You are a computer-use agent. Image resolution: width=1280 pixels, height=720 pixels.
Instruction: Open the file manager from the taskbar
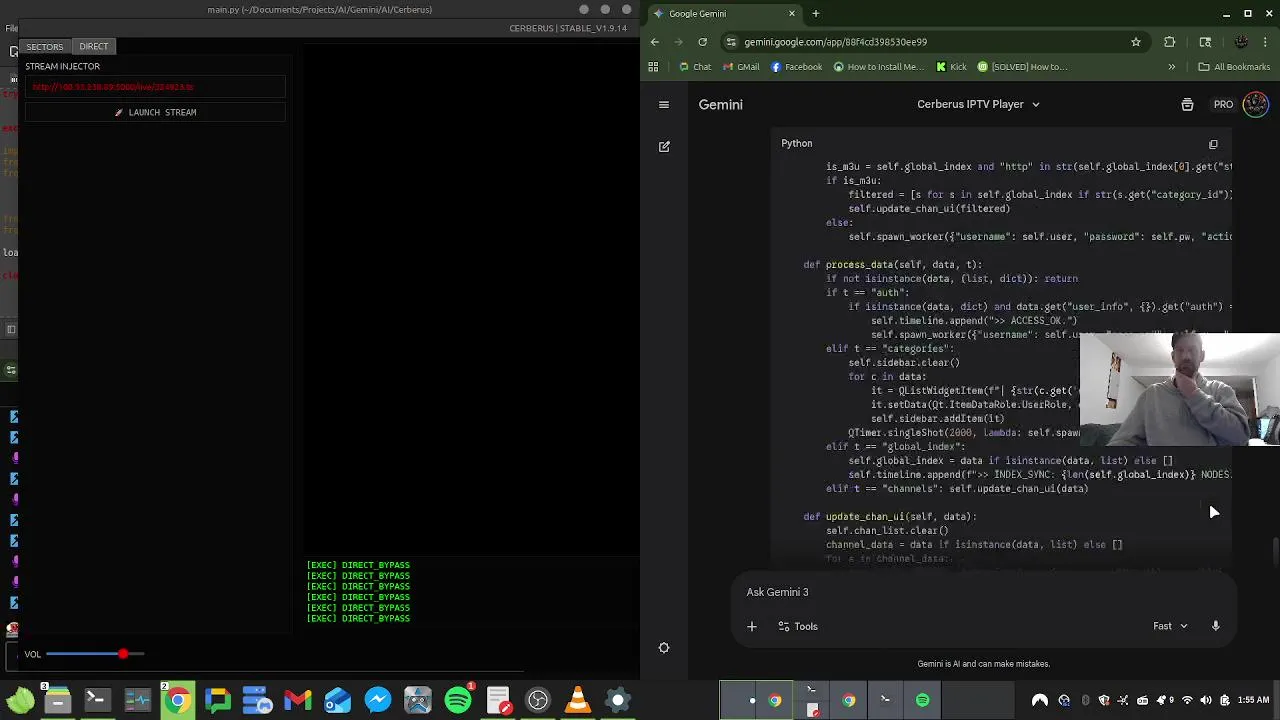click(57, 700)
